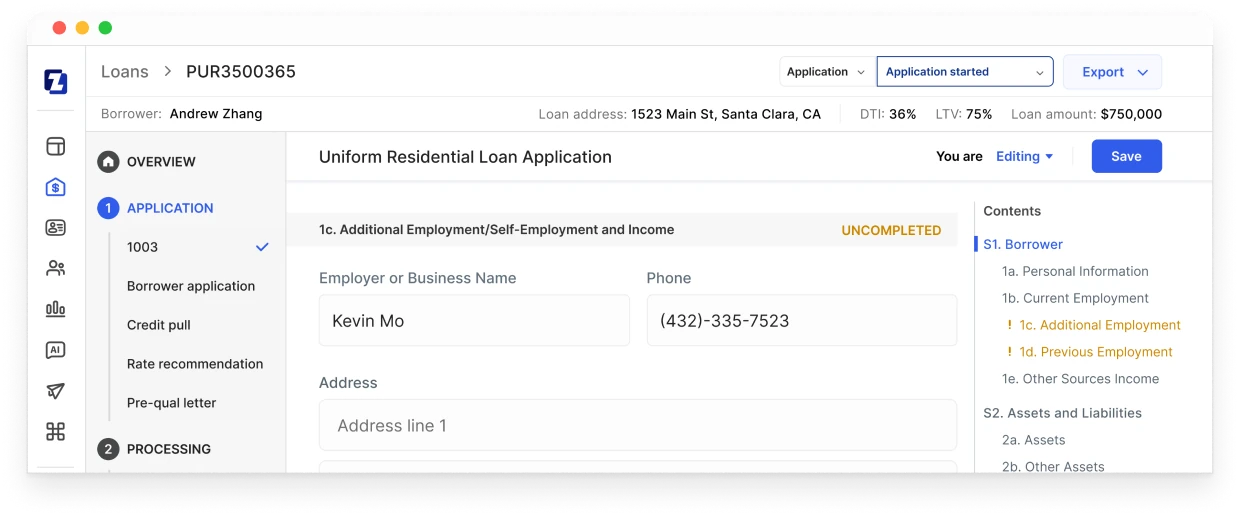Jump to 1c. Additional Employment

pyautogui.click(x=1100, y=325)
